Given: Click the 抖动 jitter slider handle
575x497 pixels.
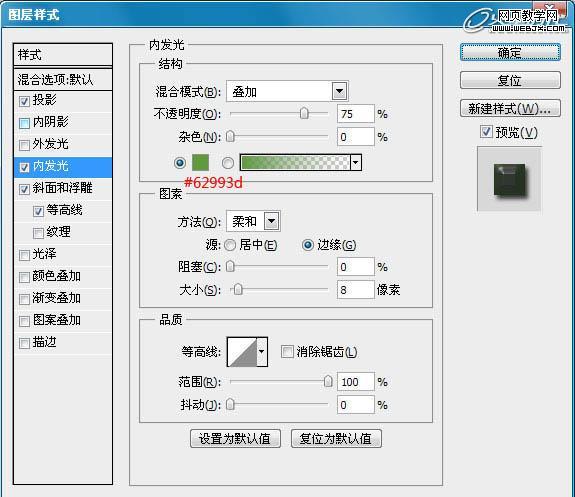Looking at the screenshot, I should tap(230, 405).
